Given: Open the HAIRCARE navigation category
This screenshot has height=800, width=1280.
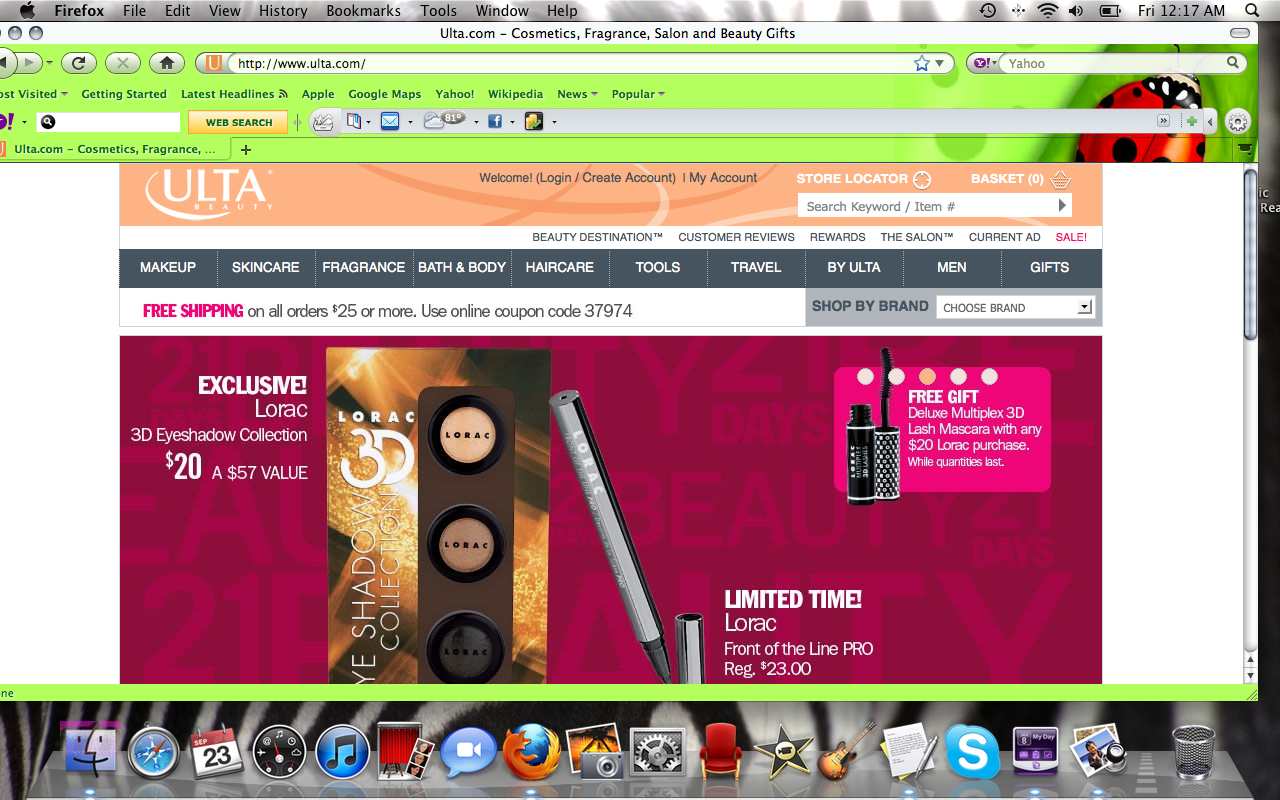Looking at the screenshot, I should point(560,267).
